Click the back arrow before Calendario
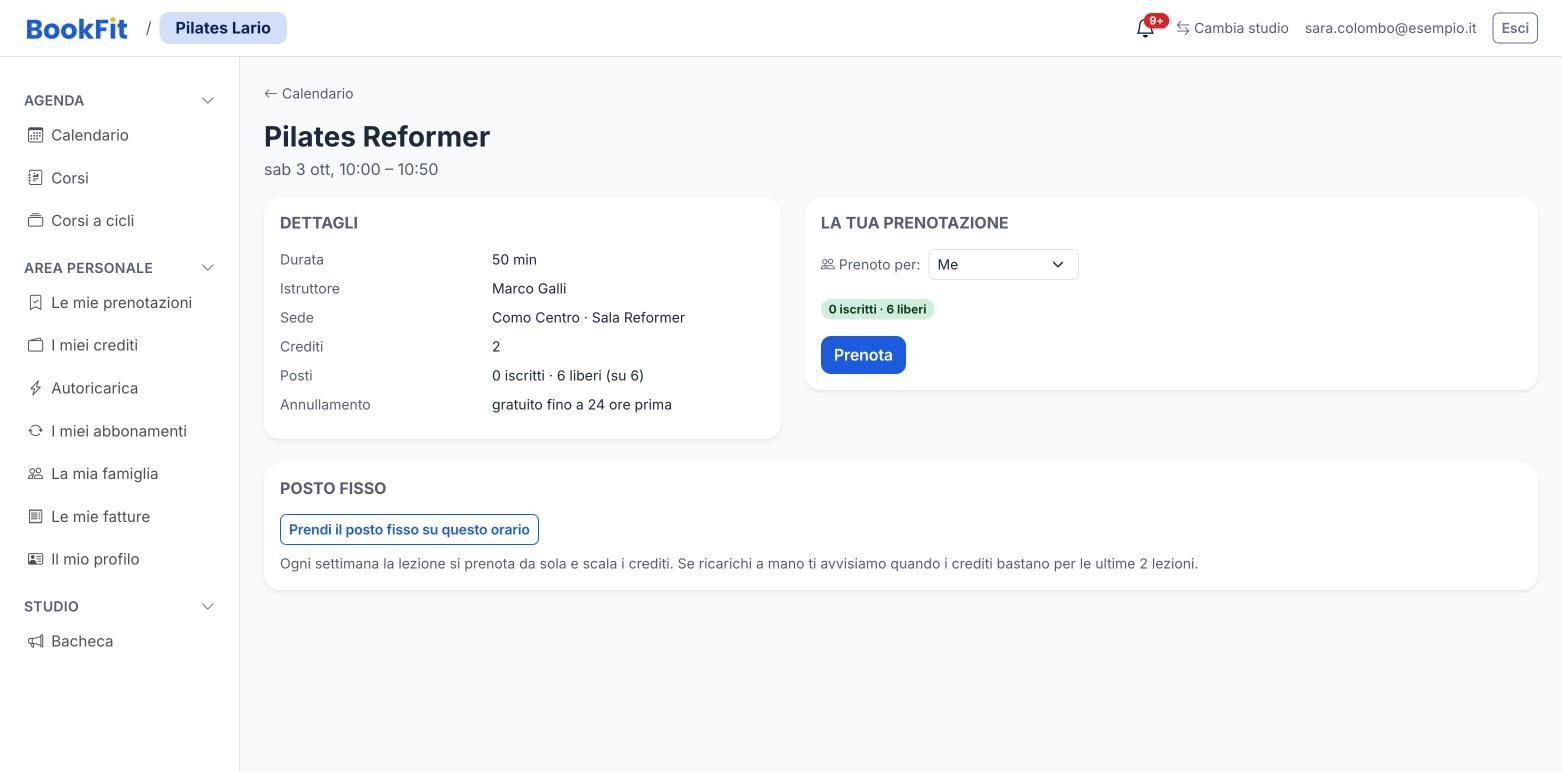Screen dimensions: 1562x772 tap(270, 93)
